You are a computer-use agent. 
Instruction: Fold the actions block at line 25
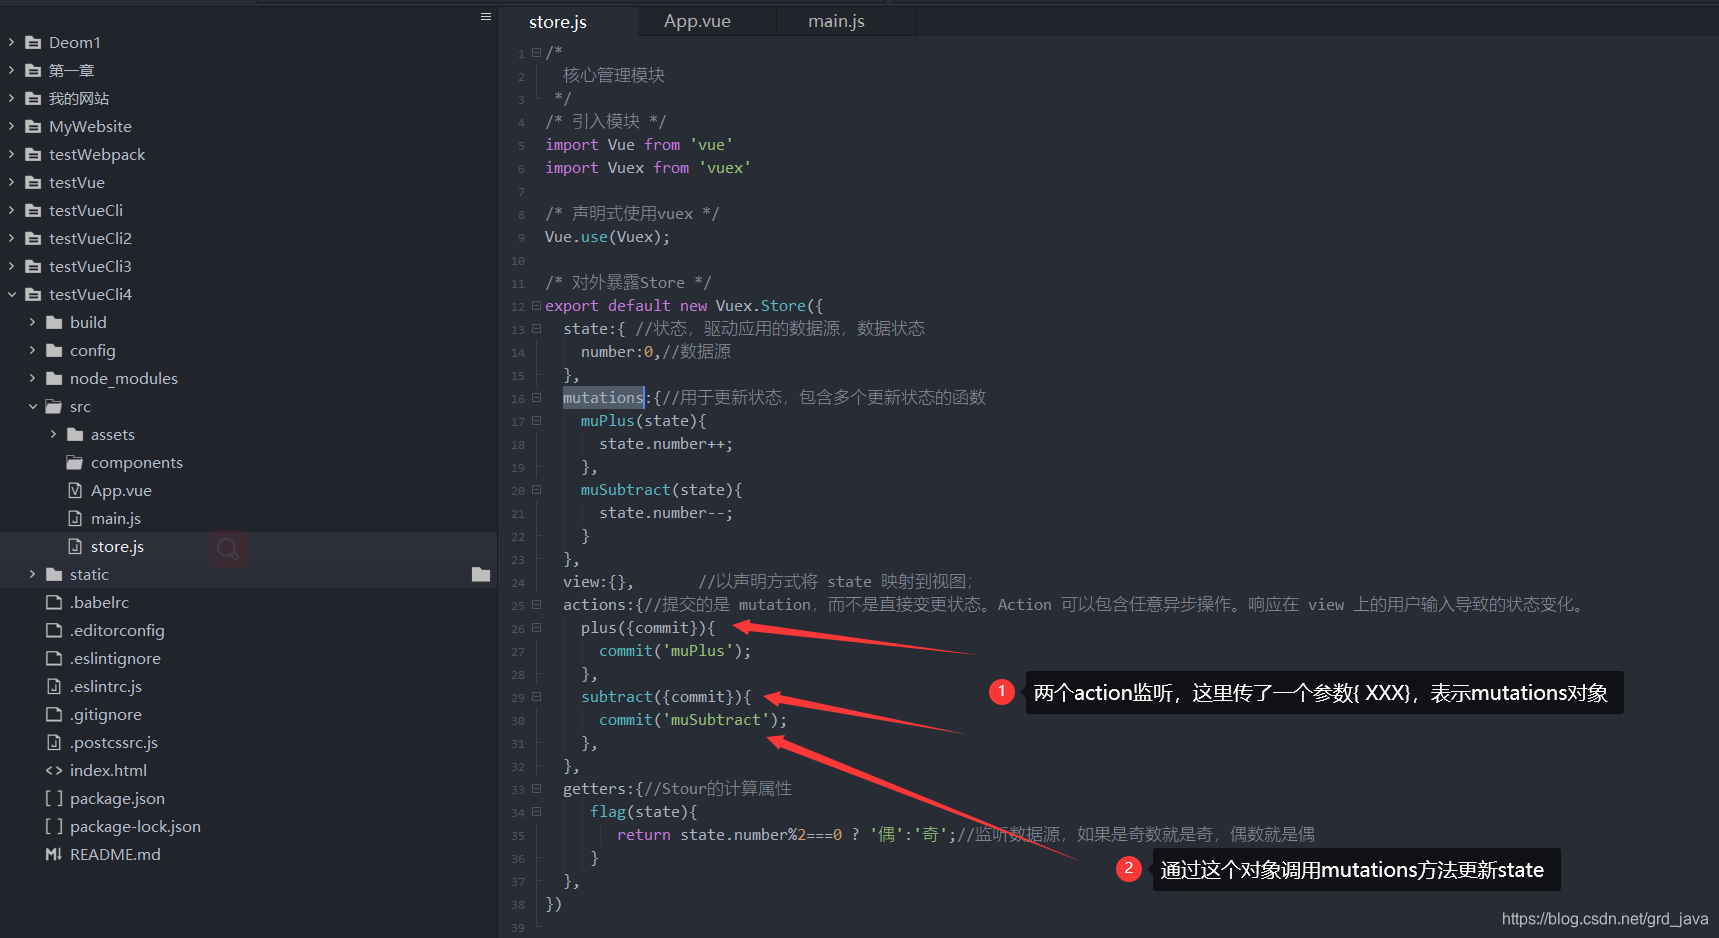tap(536, 605)
